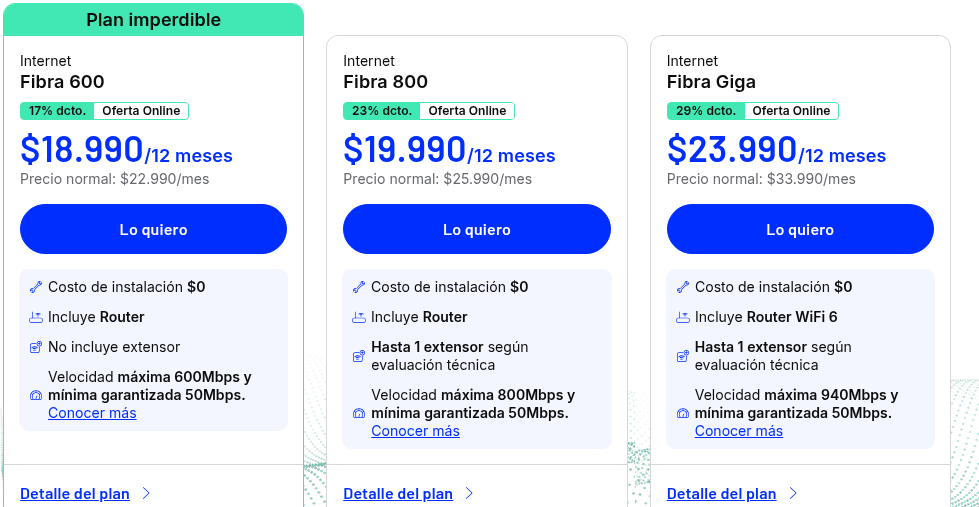Click the speed gauge icon in Fibra Giga card
The width and height of the screenshot is (979, 507).
[x=682, y=413]
